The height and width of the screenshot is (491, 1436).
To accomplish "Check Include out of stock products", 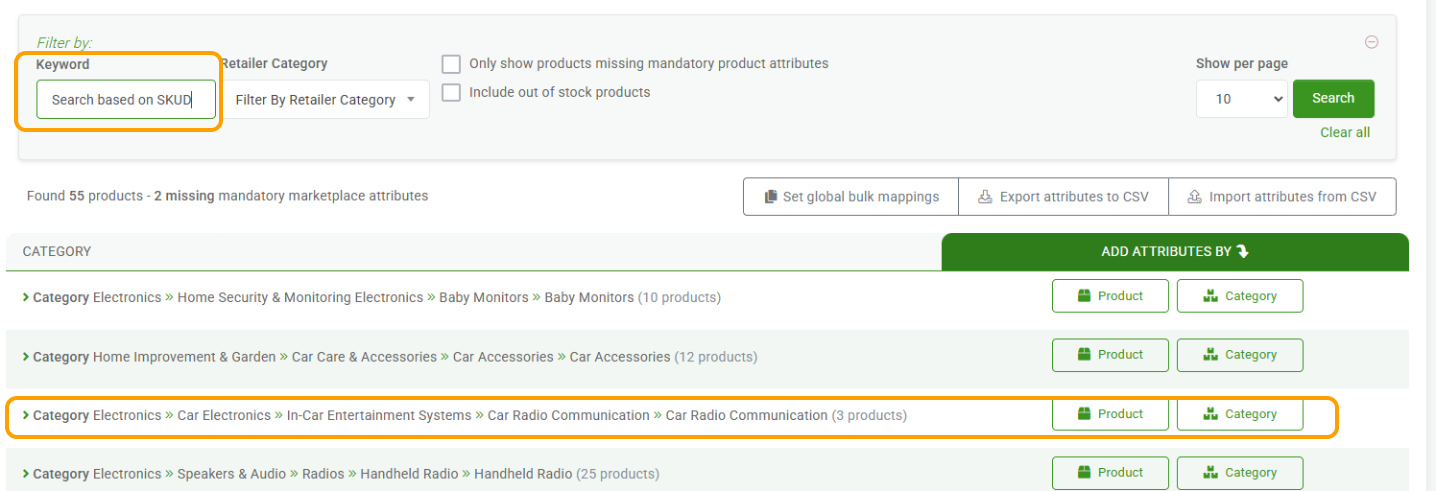I will 451,93.
